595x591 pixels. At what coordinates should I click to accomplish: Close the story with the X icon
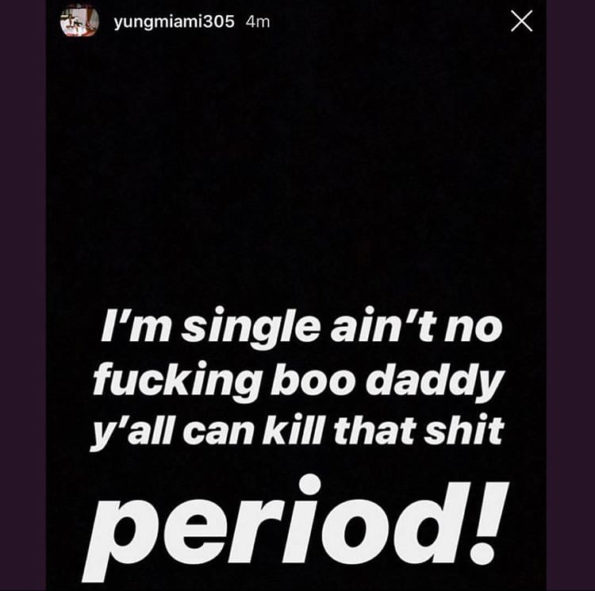coord(521,21)
